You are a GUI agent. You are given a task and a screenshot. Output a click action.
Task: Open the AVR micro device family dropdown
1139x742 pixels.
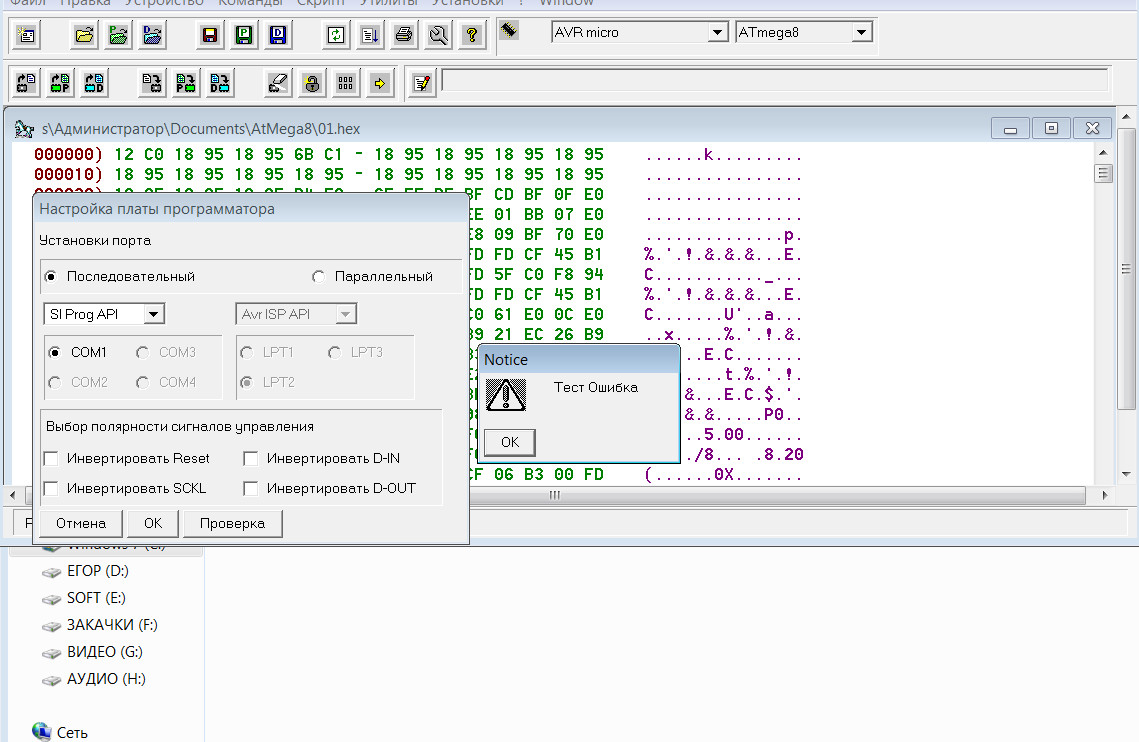(x=716, y=33)
